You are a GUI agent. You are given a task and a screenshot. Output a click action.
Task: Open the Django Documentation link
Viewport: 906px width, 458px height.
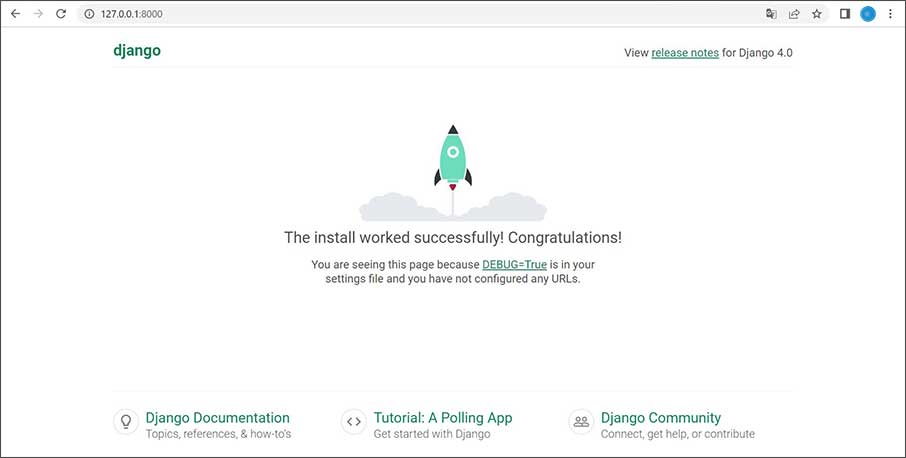[x=217, y=418]
